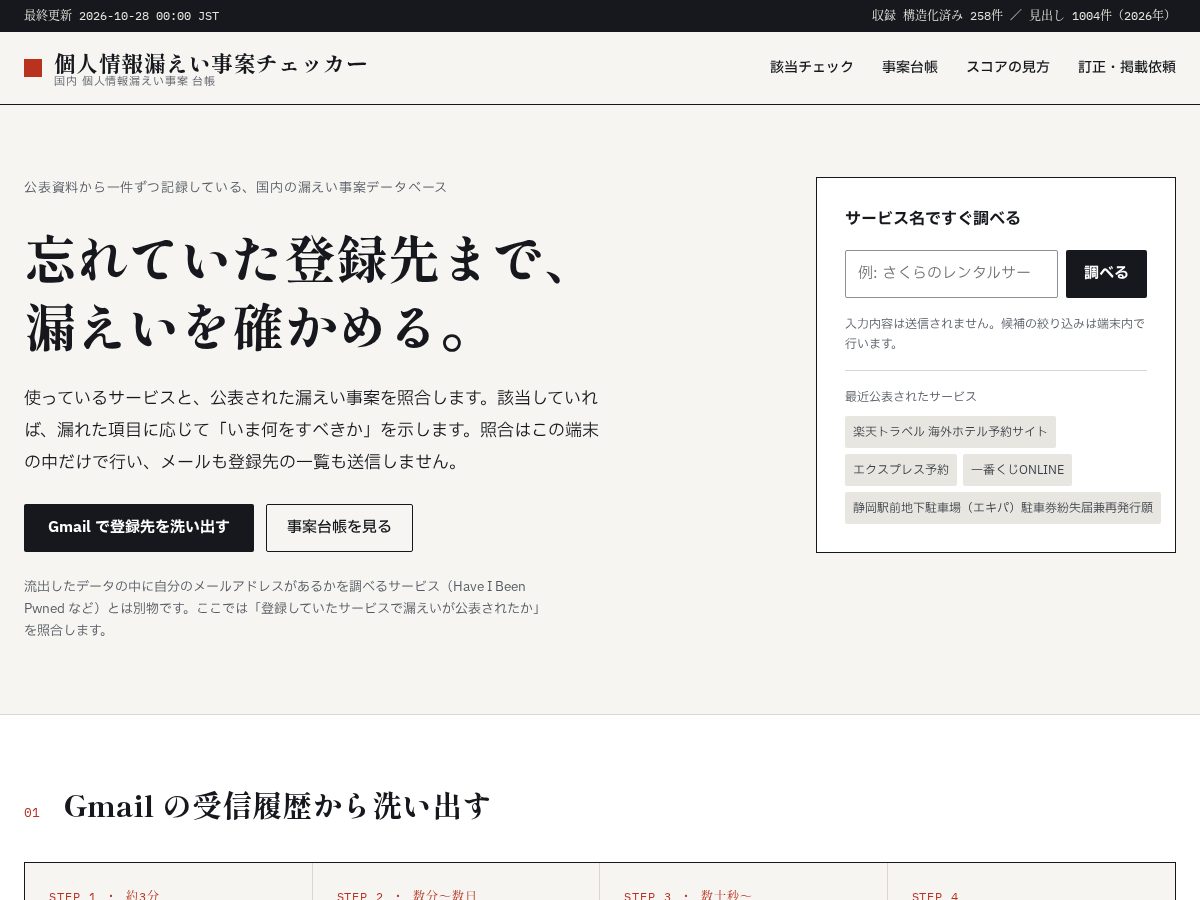The width and height of the screenshot is (1200, 900).
Task: Click the 調べる search button
Action: tap(1106, 274)
